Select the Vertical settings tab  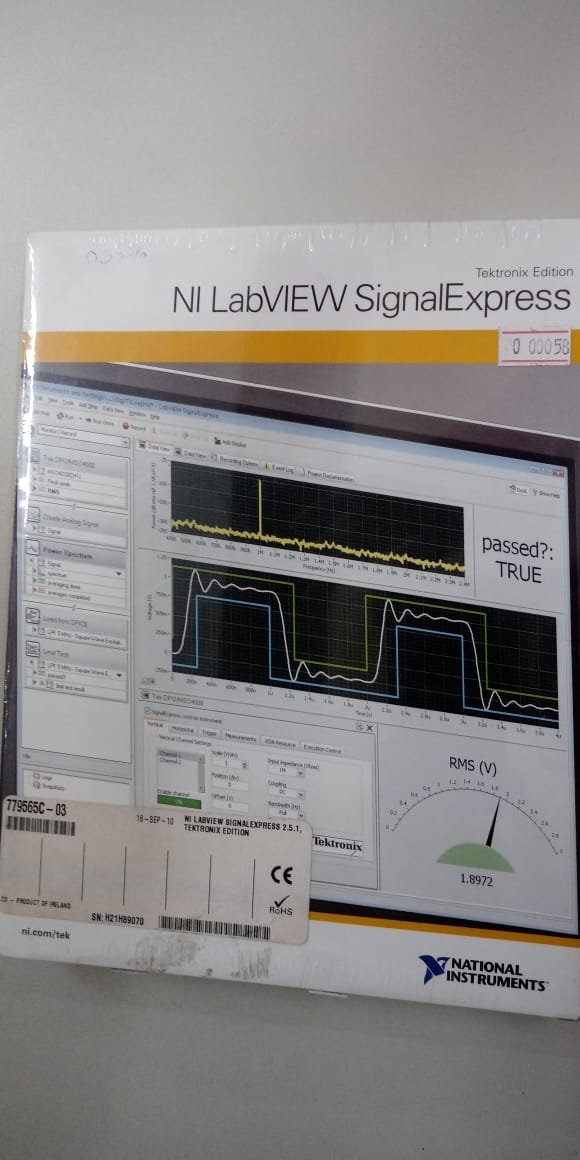click(155, 723)
